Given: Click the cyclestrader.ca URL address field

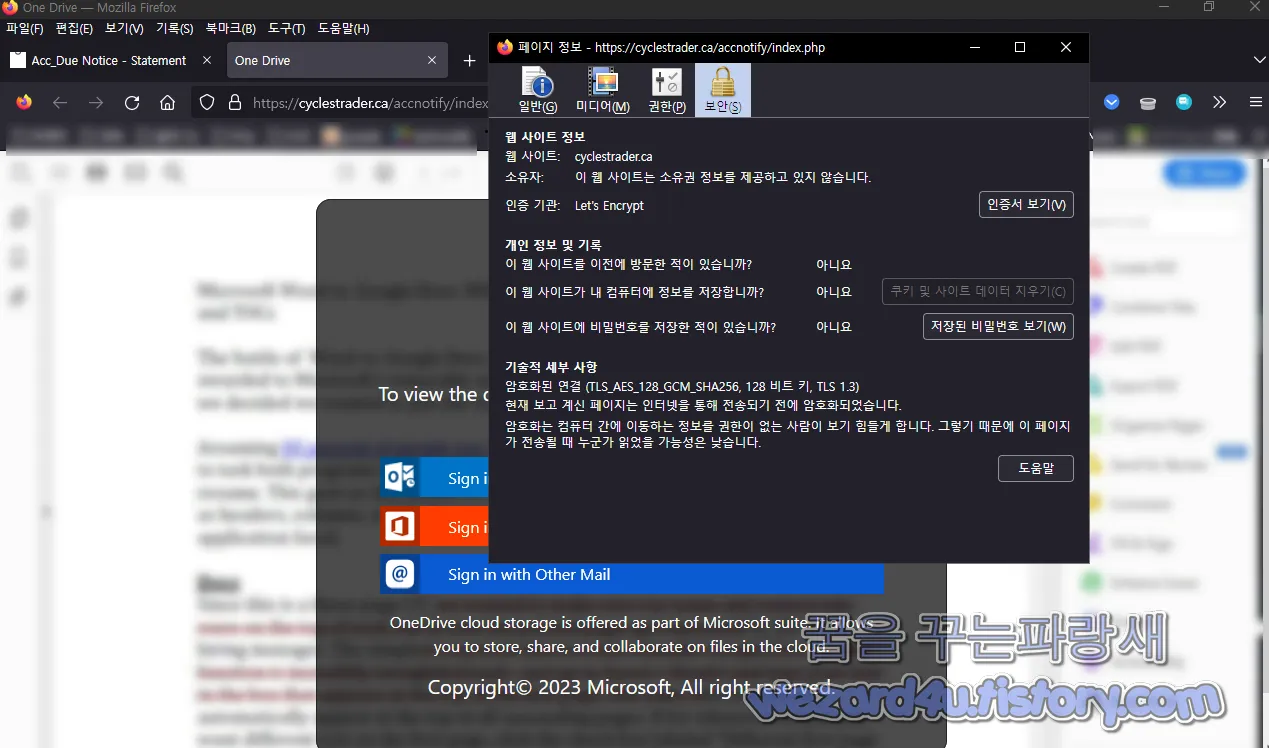Looking at the screenshot, I should [370, 102].
